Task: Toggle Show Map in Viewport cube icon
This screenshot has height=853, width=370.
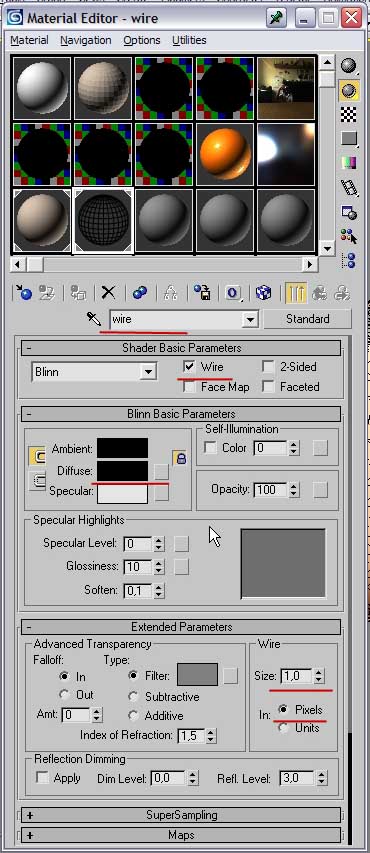Action: point(264,293)
